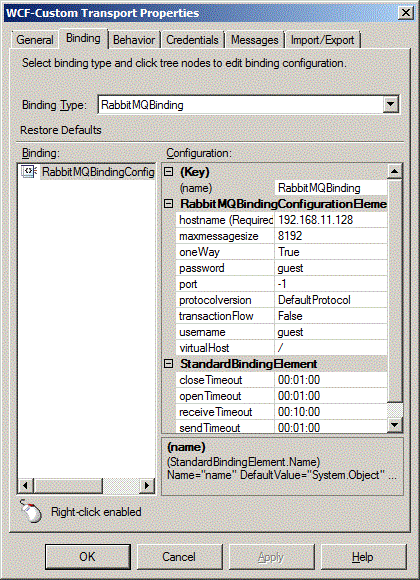Click the Configuration vertical scrollbar thumb
The width and height of the screenshot is (420, 580).
[x=394, y=291]
